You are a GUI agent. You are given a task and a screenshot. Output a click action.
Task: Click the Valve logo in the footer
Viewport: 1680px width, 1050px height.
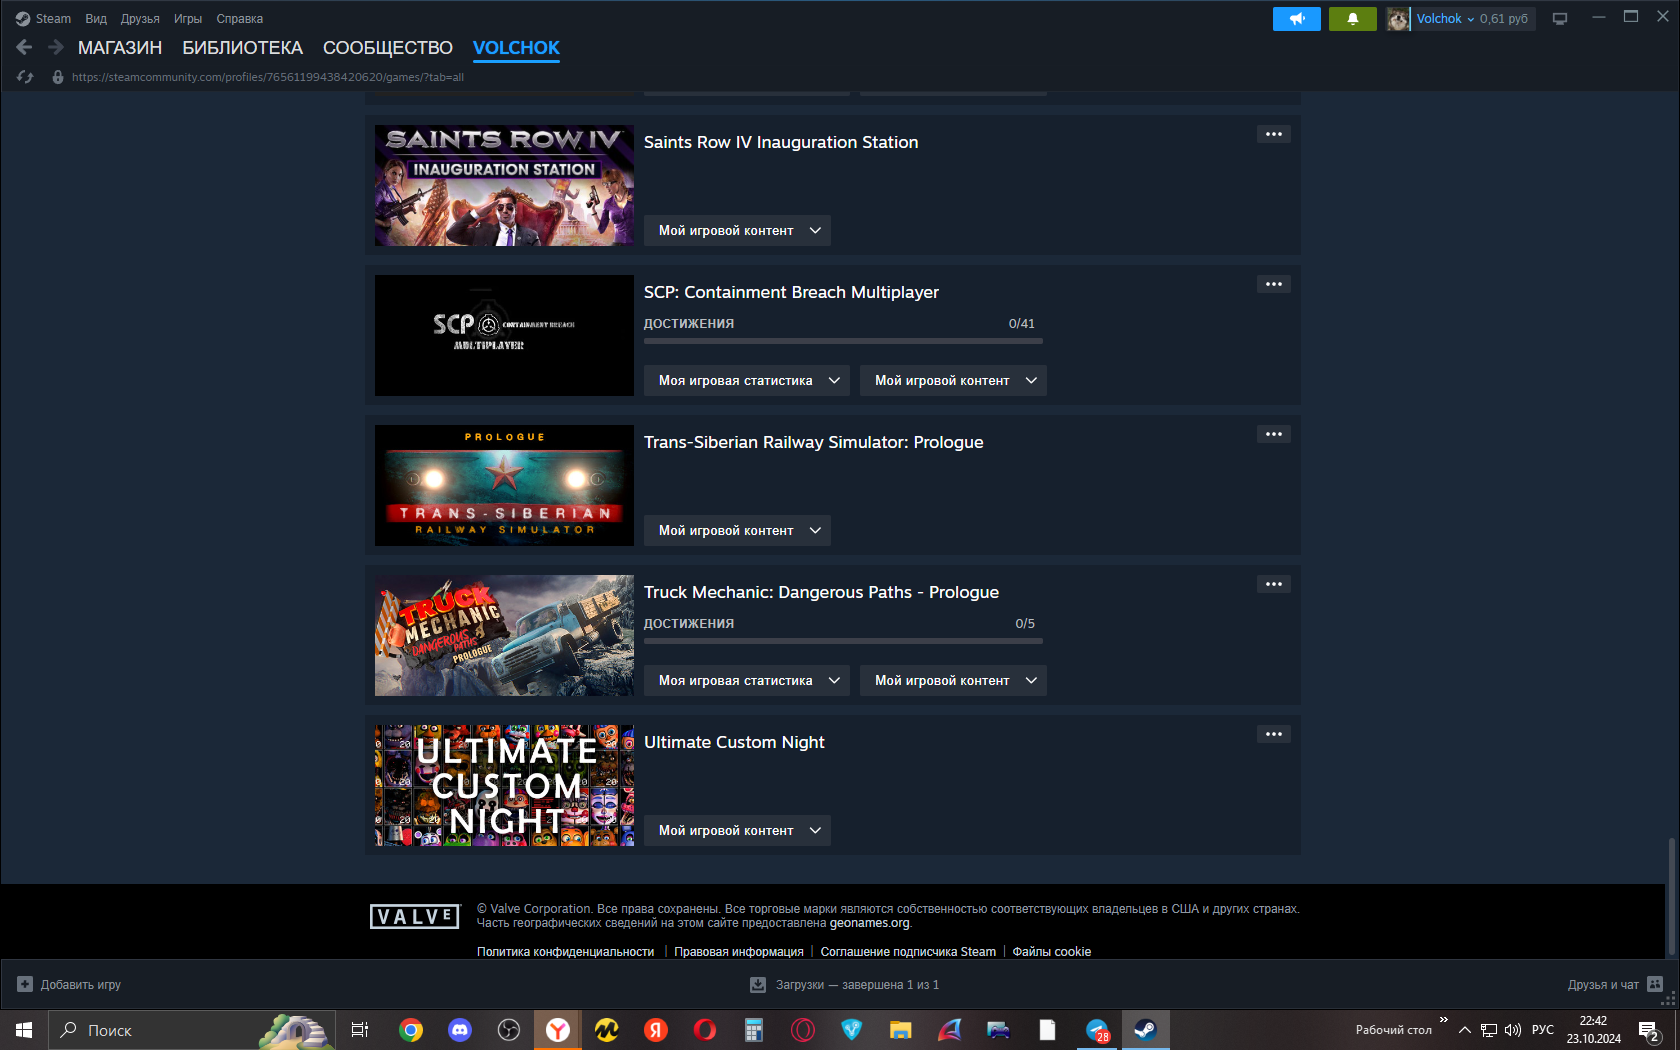415,916
